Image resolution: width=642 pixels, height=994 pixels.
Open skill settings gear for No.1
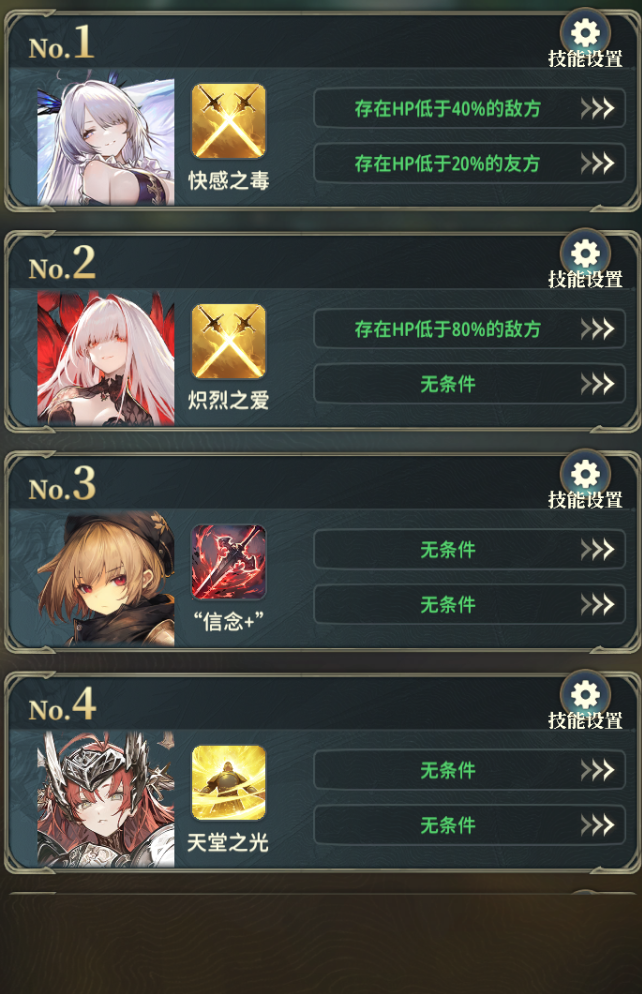(585, 33)
